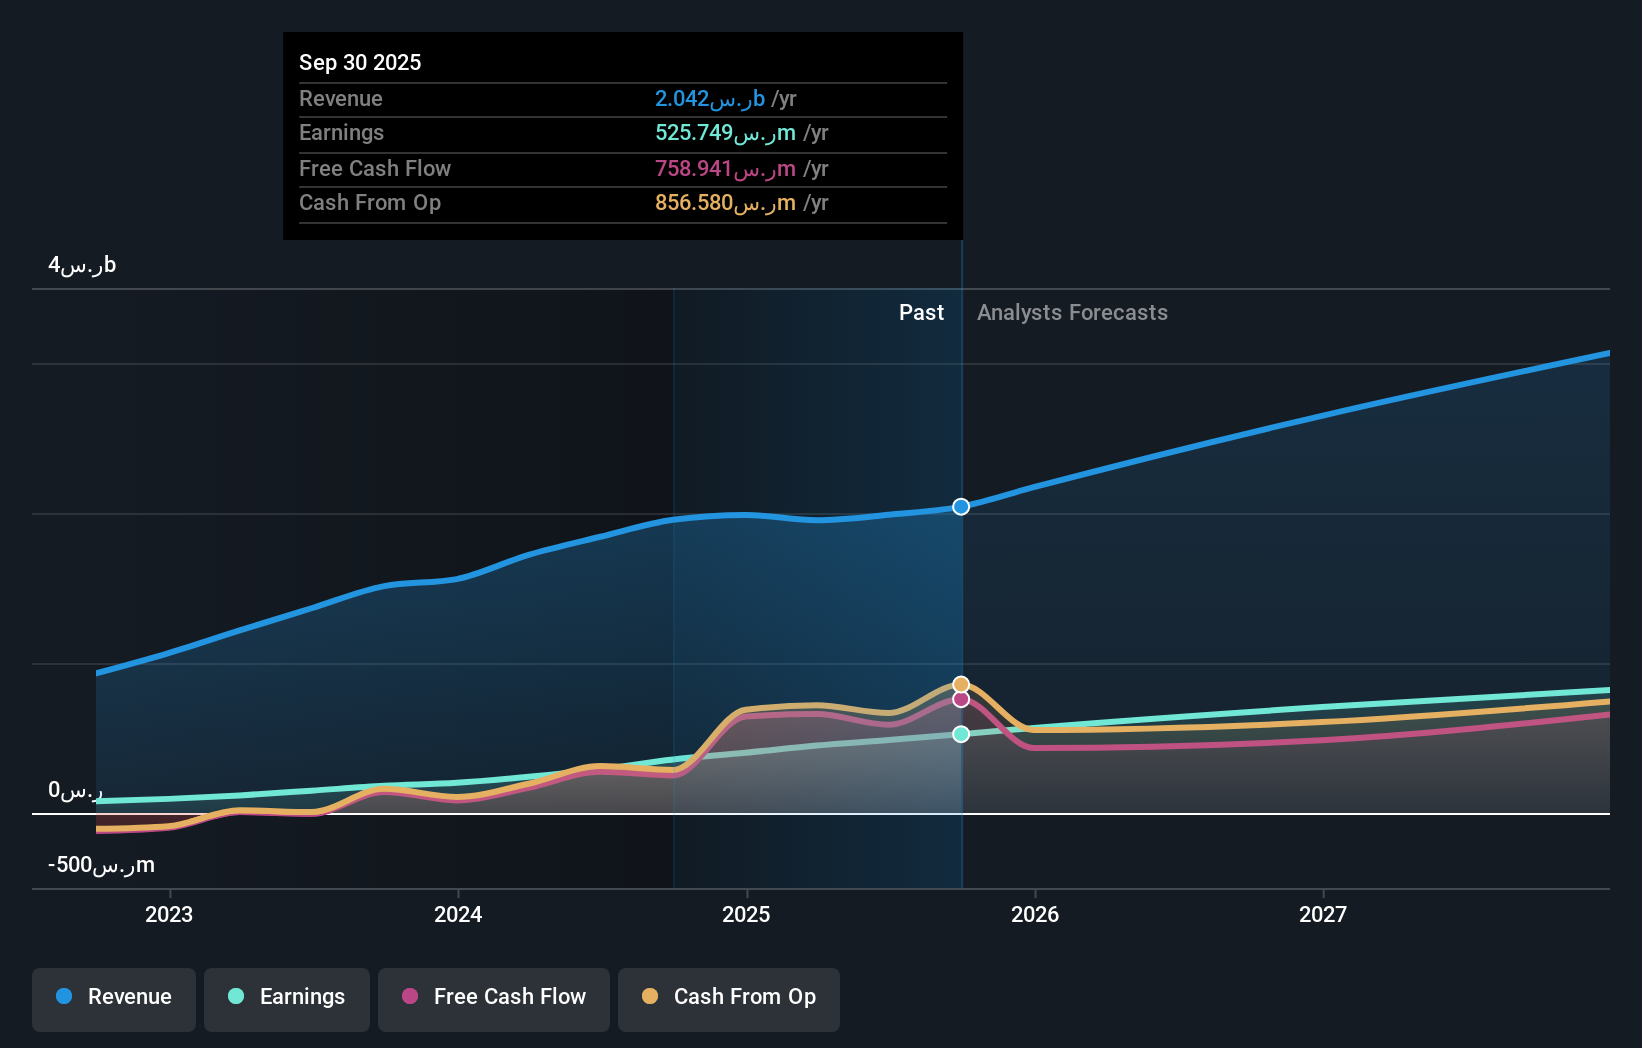Select the orange Cash From Op data point
Screen dimensions: 1642x1048
pyautogui.click(x=960, y=683)
